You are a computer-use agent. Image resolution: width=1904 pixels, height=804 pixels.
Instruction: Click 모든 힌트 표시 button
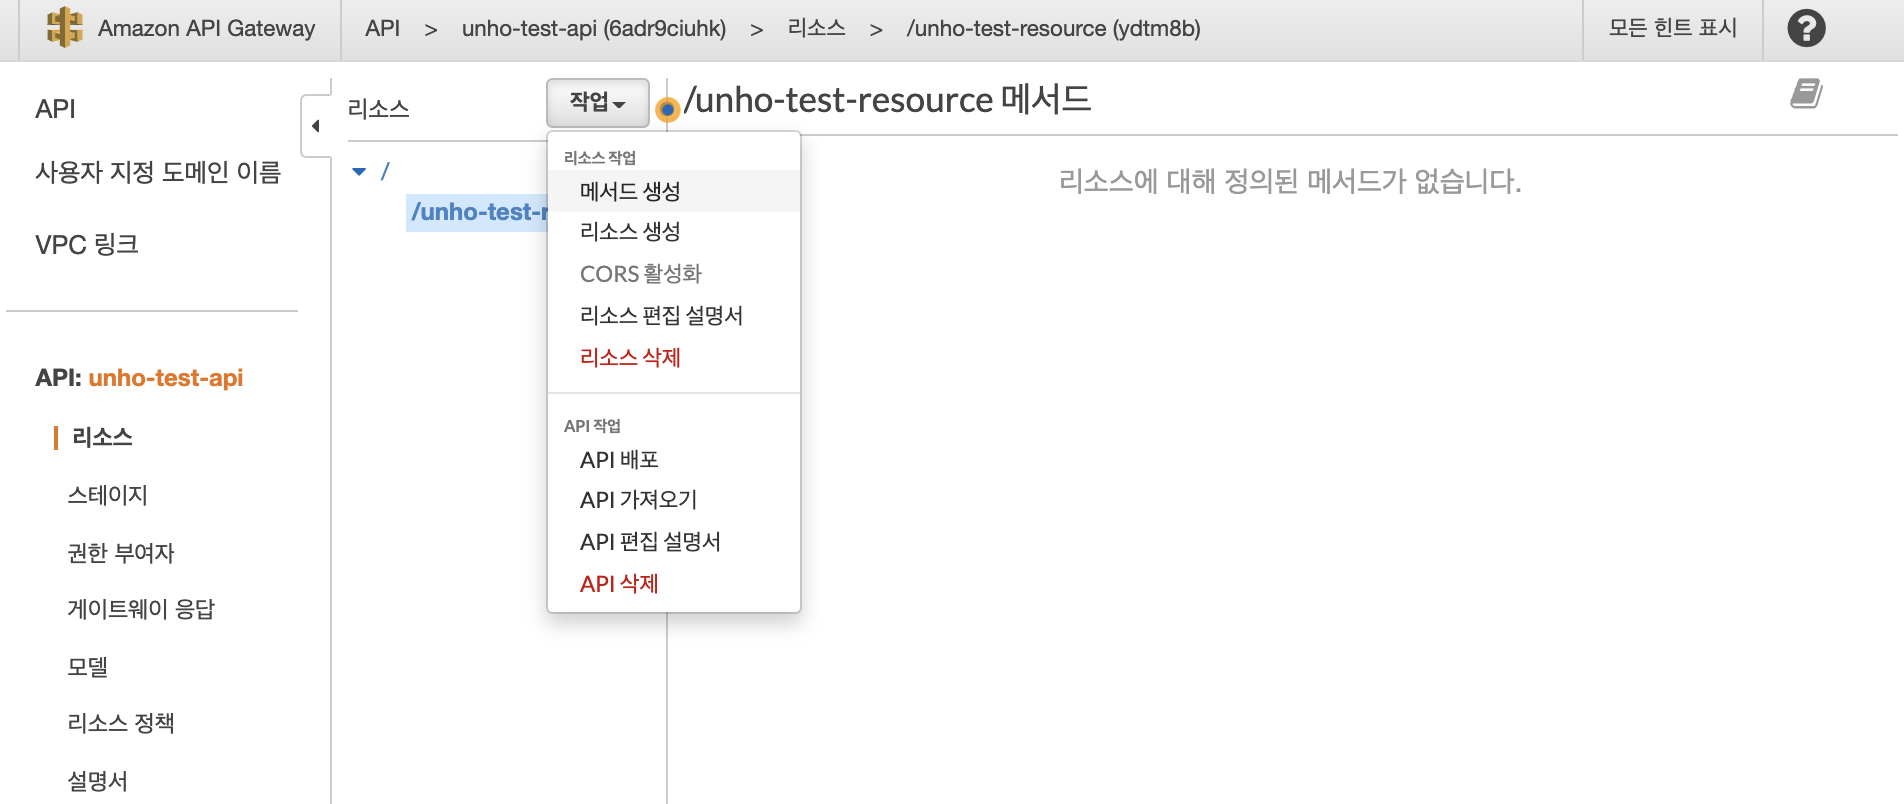click(x=1673, y=28)
